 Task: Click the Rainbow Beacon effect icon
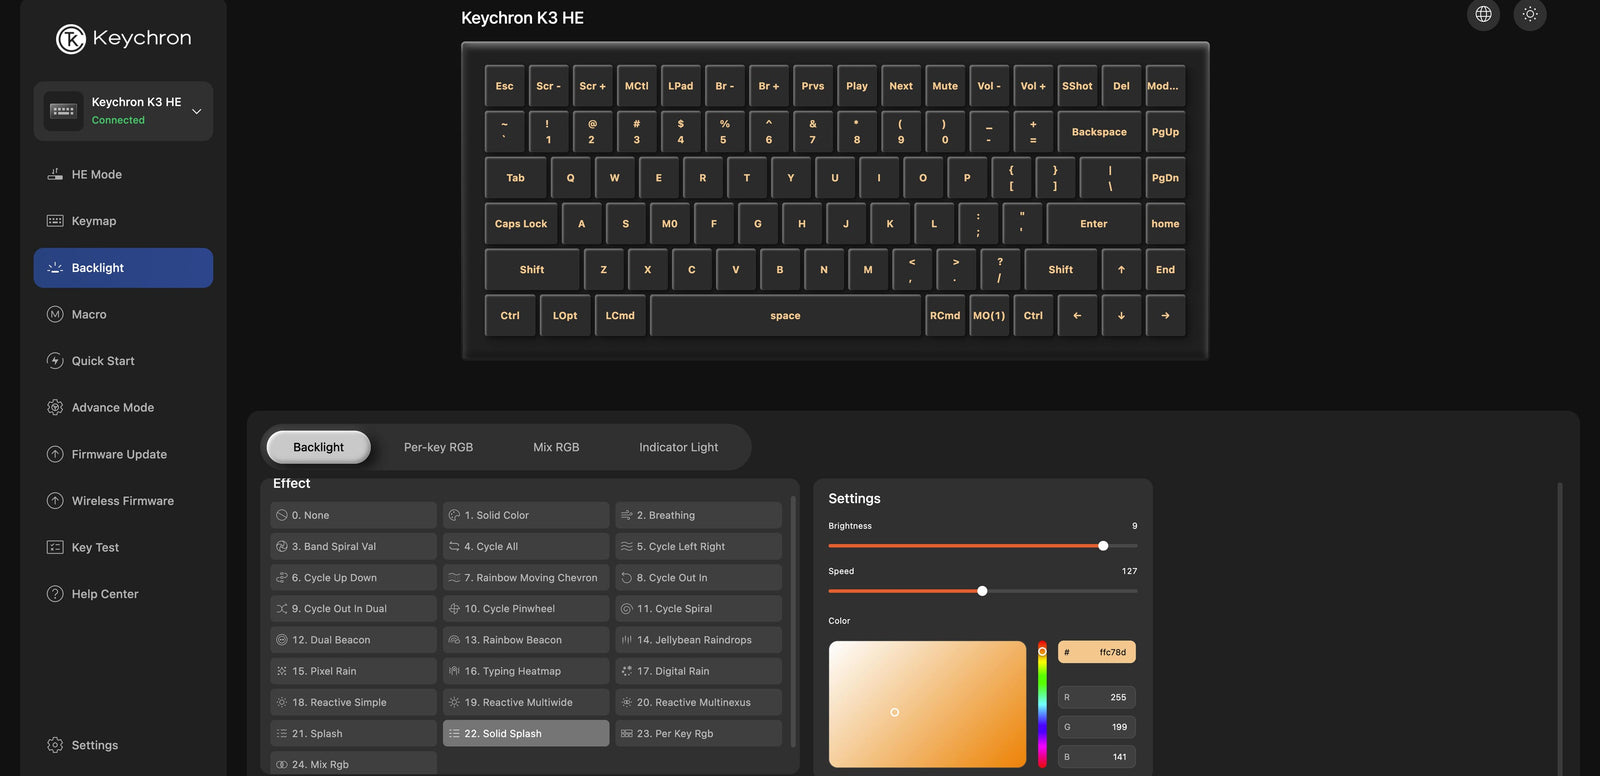454,640
